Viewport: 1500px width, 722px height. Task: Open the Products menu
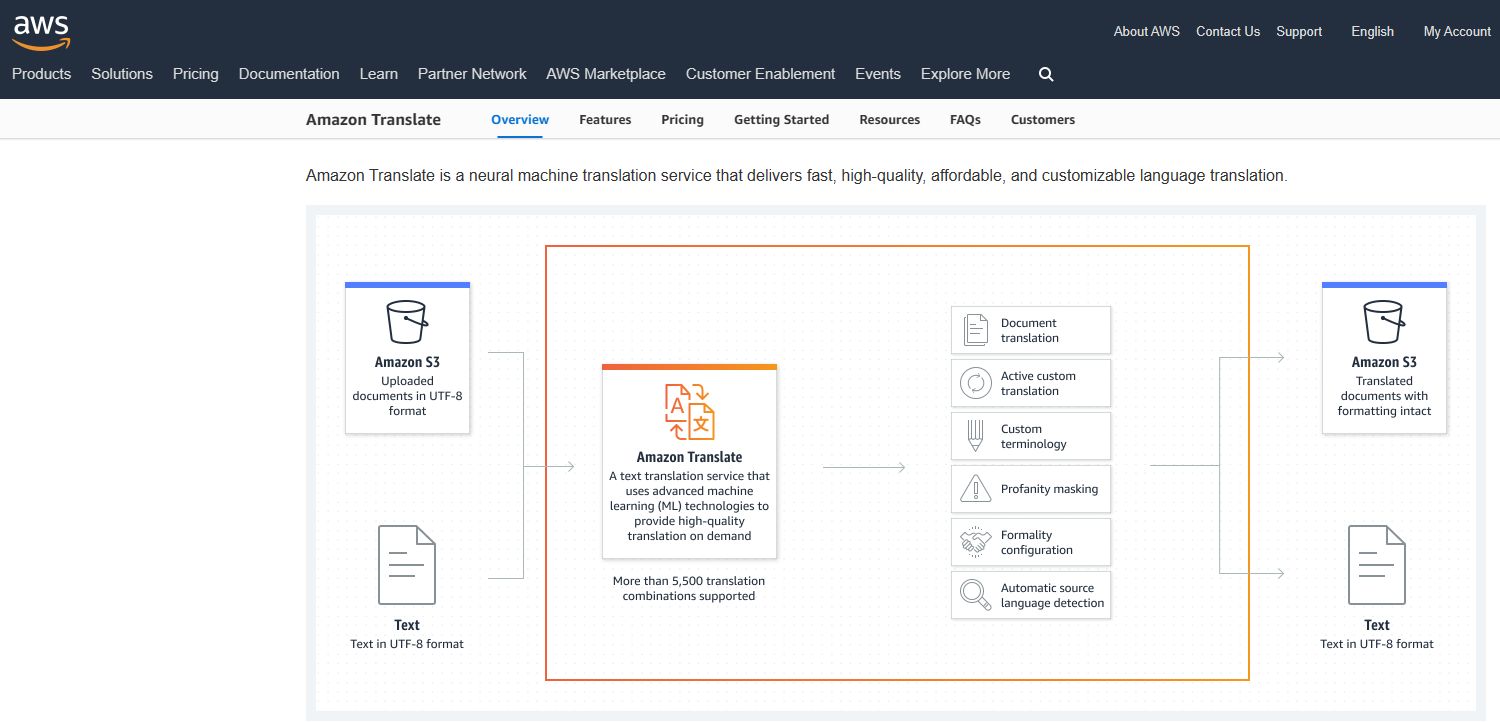point(41,74)
